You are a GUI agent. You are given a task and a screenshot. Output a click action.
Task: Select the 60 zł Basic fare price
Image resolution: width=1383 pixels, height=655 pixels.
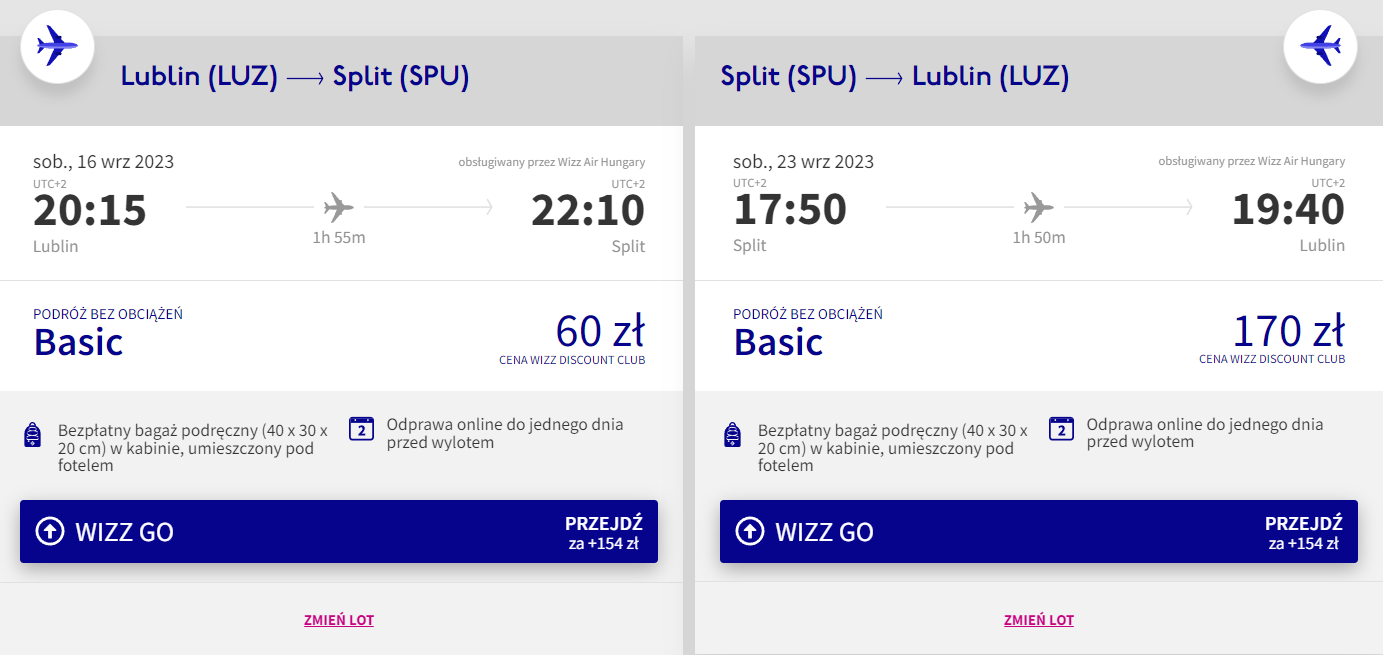tap(600, 331)
